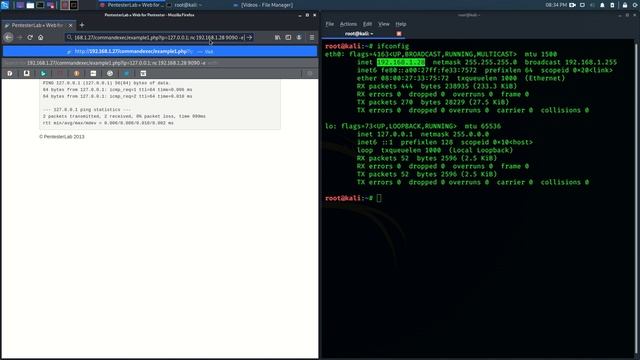Click the taskbar clock showing 08:34 PM
640x360 pixels.
coord(556,5)
